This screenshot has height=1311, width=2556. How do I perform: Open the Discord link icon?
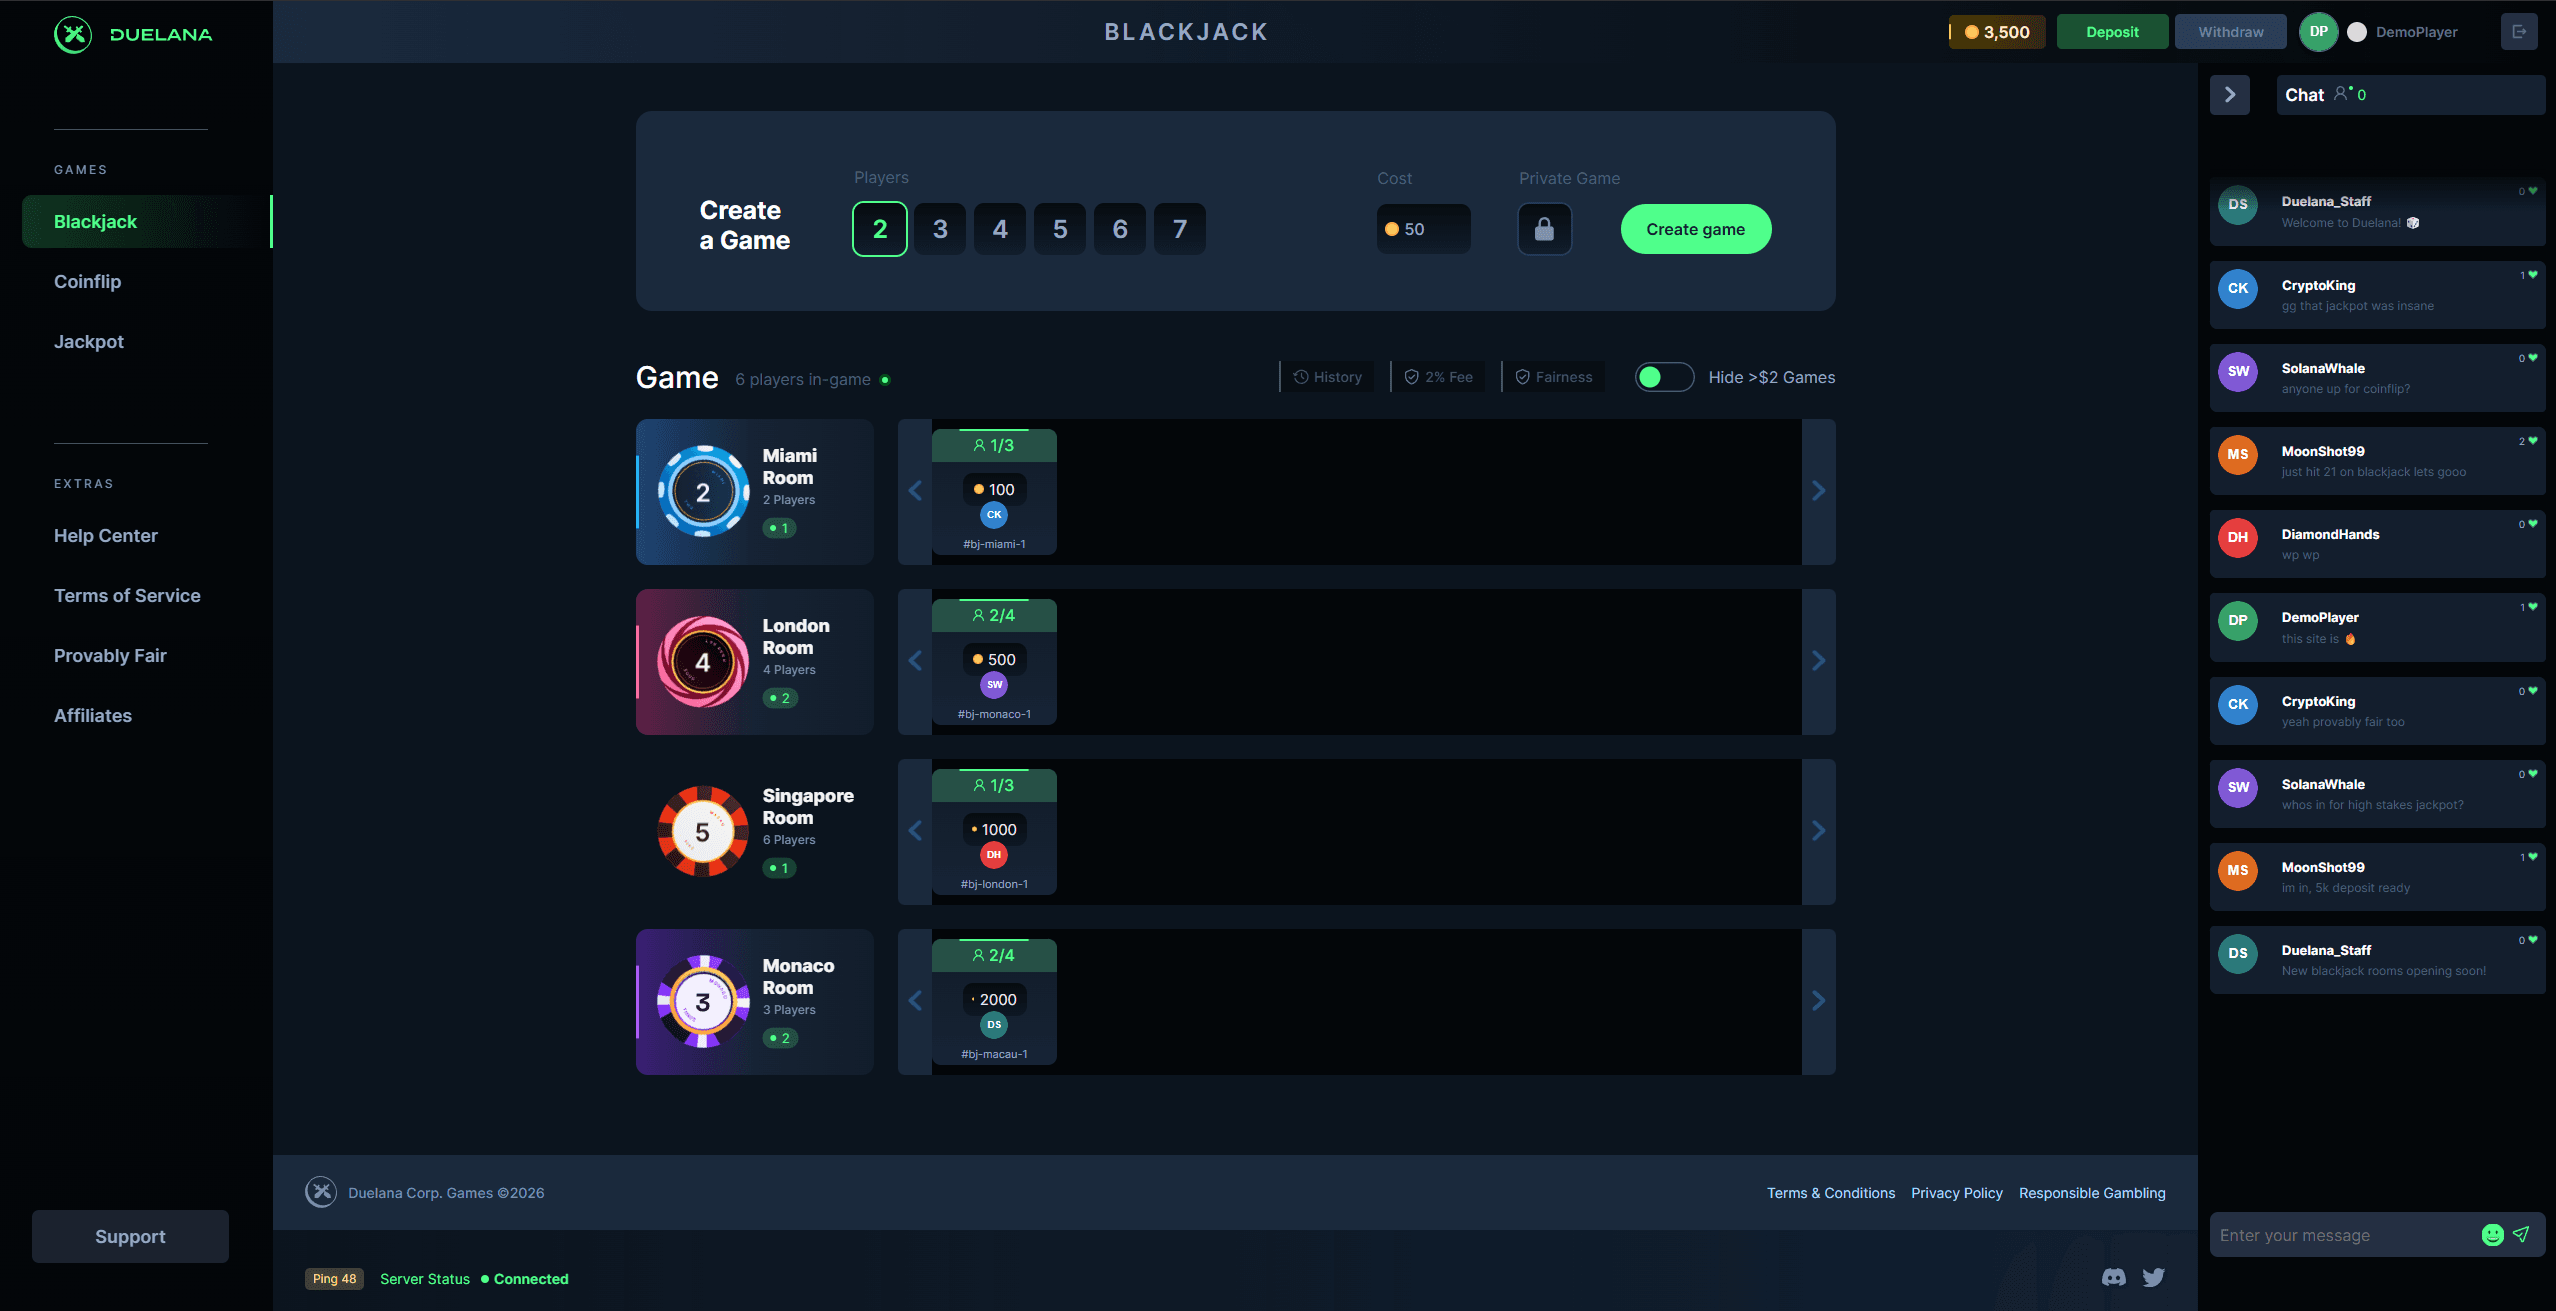click(x=2113, y=1278)
